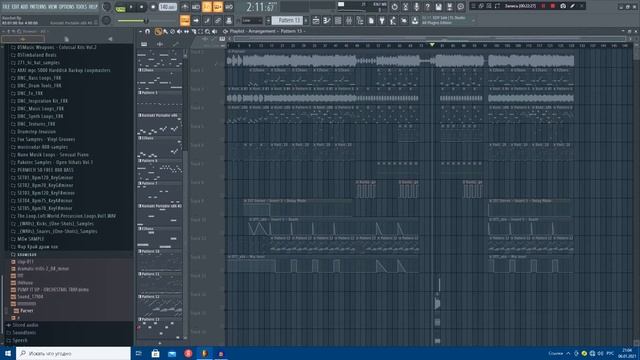This screenshot has height=360, width=640.
Task: Open the EDIT menu
Action: (x=15, y=7)
